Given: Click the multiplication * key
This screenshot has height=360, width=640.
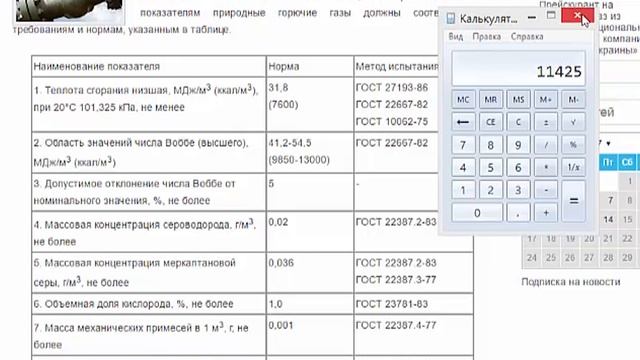Looking at the screenshot, I should coord(546,167).
